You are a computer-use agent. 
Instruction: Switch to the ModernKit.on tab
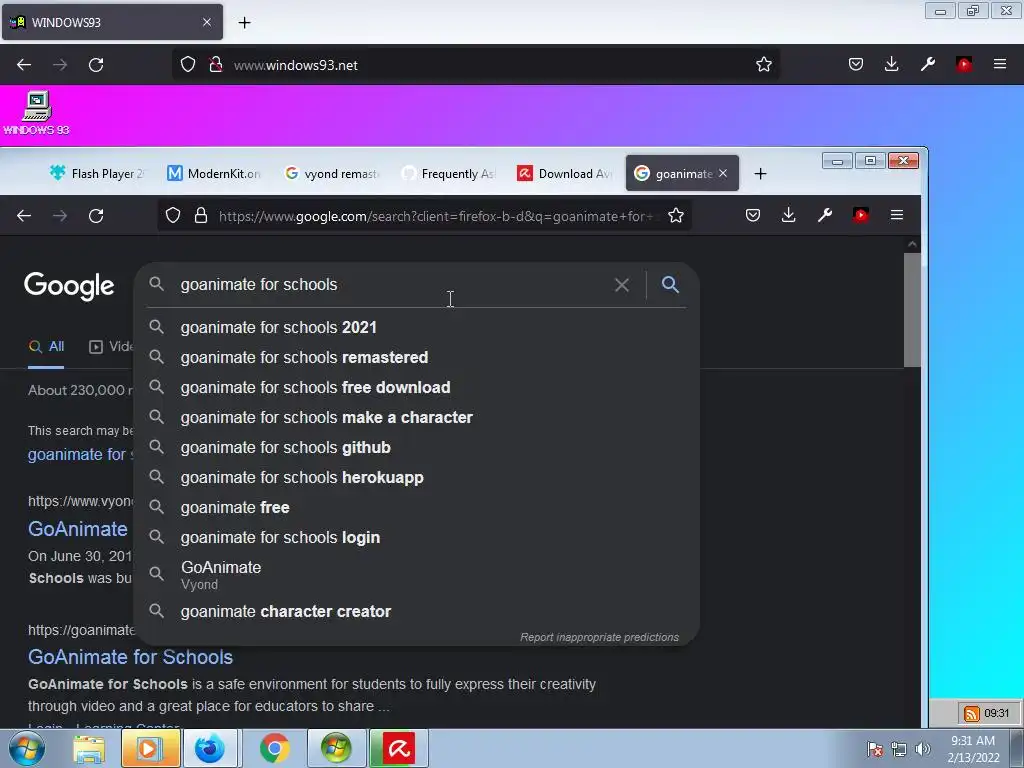point(214,174)
